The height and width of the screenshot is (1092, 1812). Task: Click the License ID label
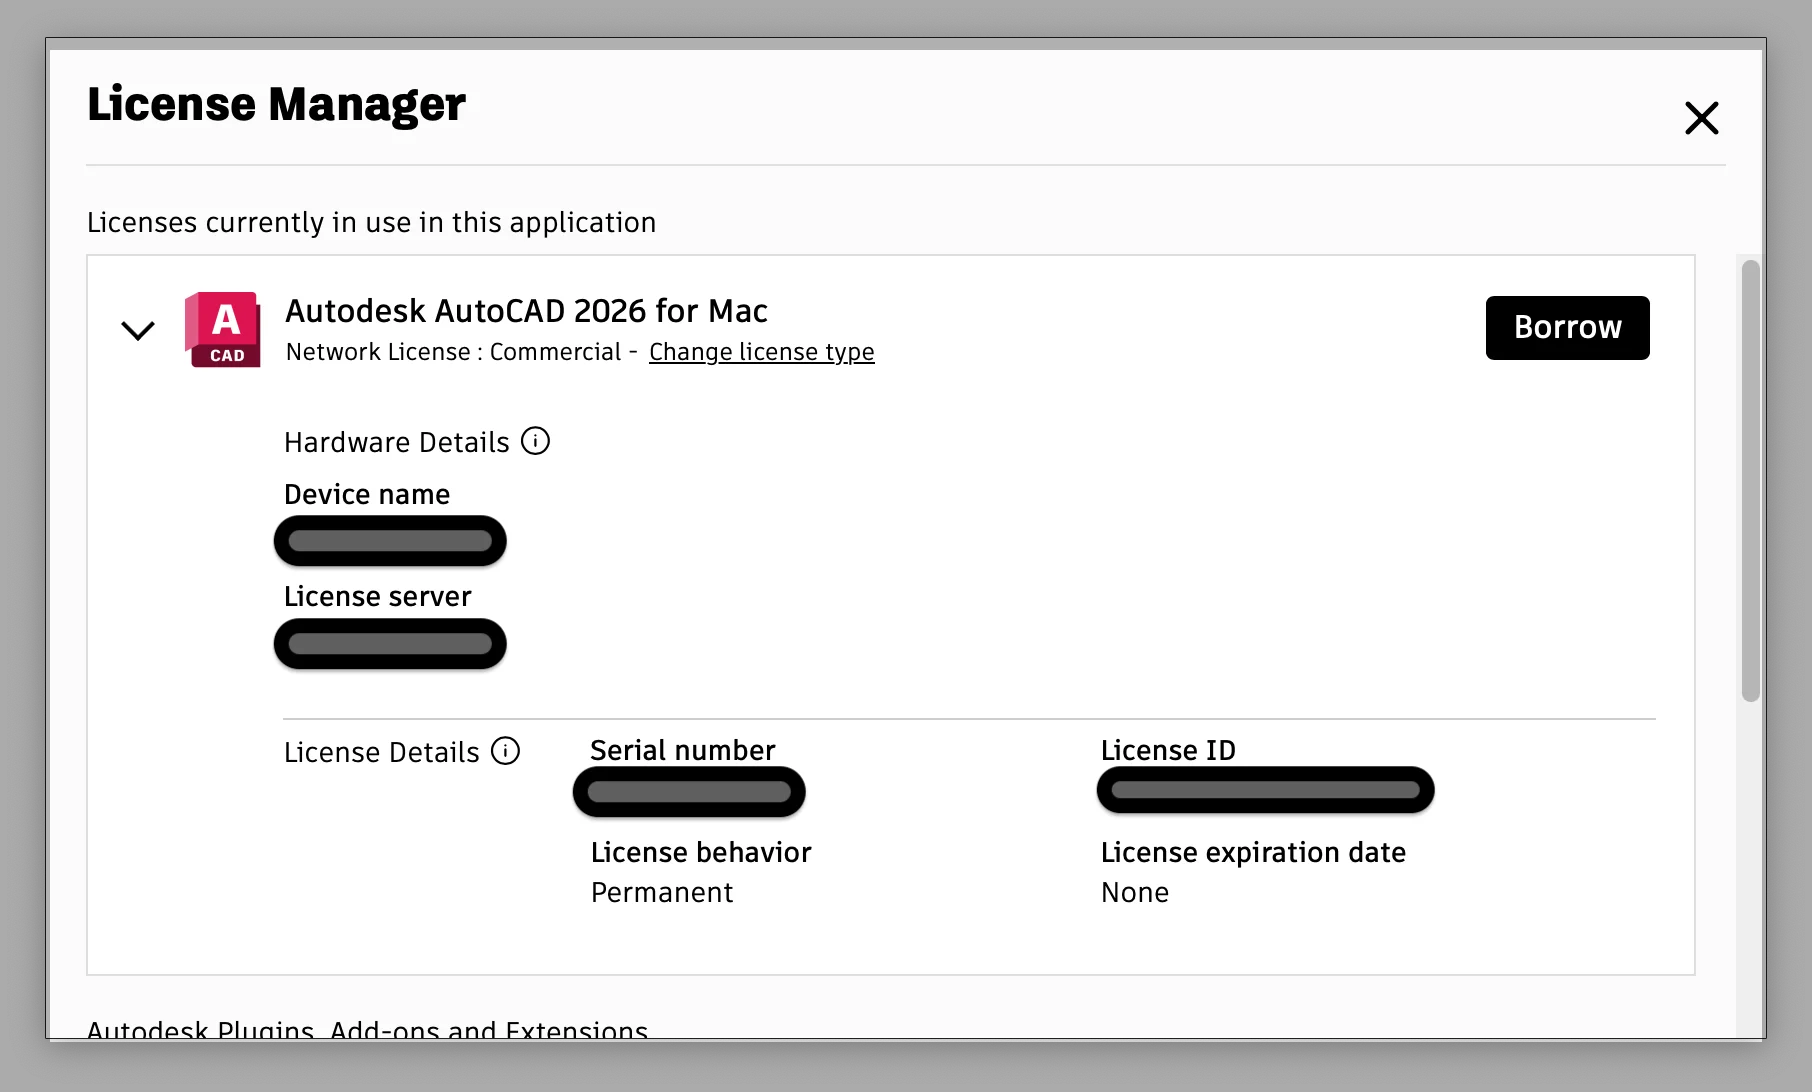(1168, 750)
